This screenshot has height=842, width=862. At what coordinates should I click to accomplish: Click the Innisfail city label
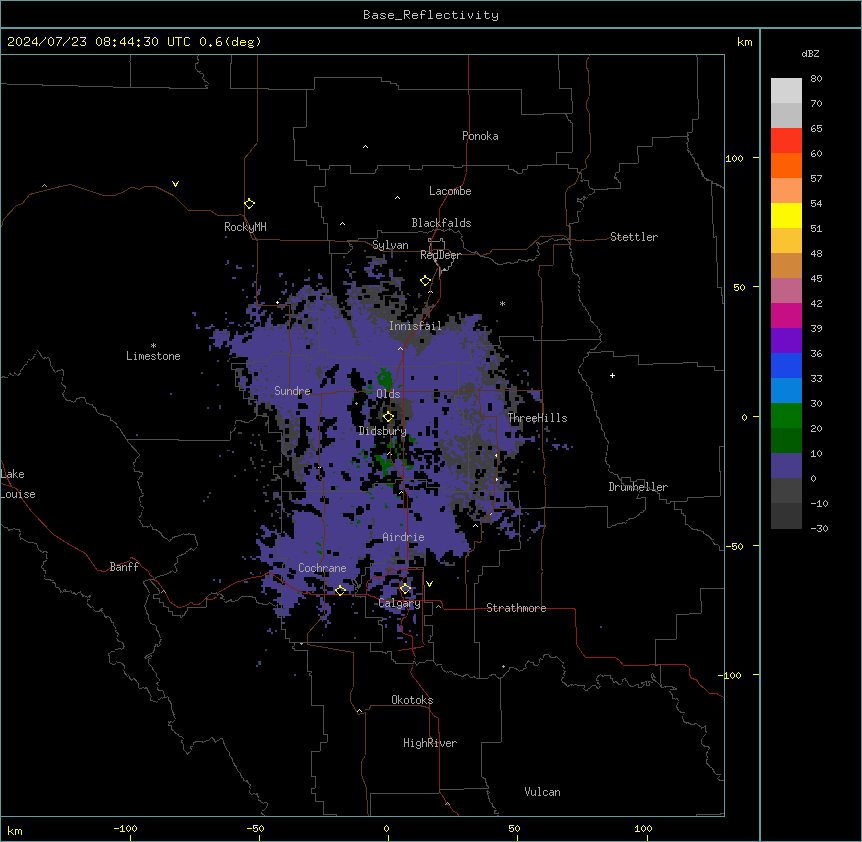pos(415,326)
